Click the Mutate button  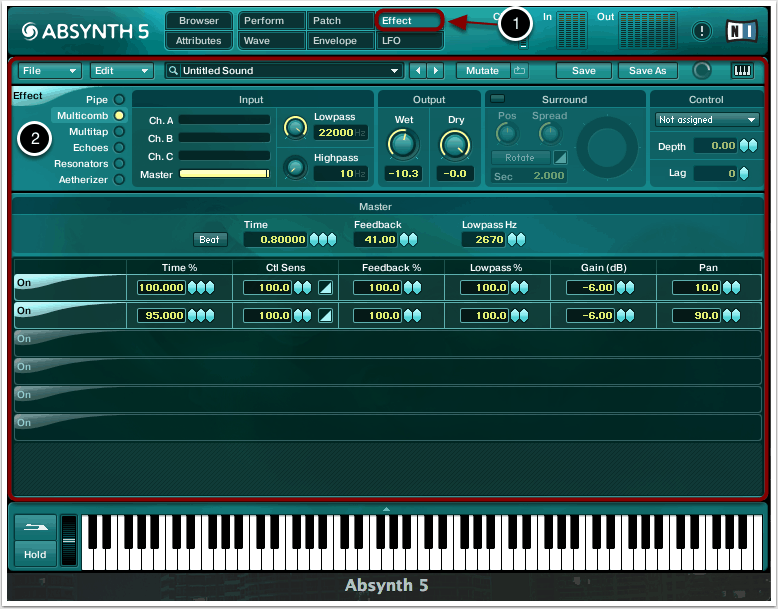(483, 71)
